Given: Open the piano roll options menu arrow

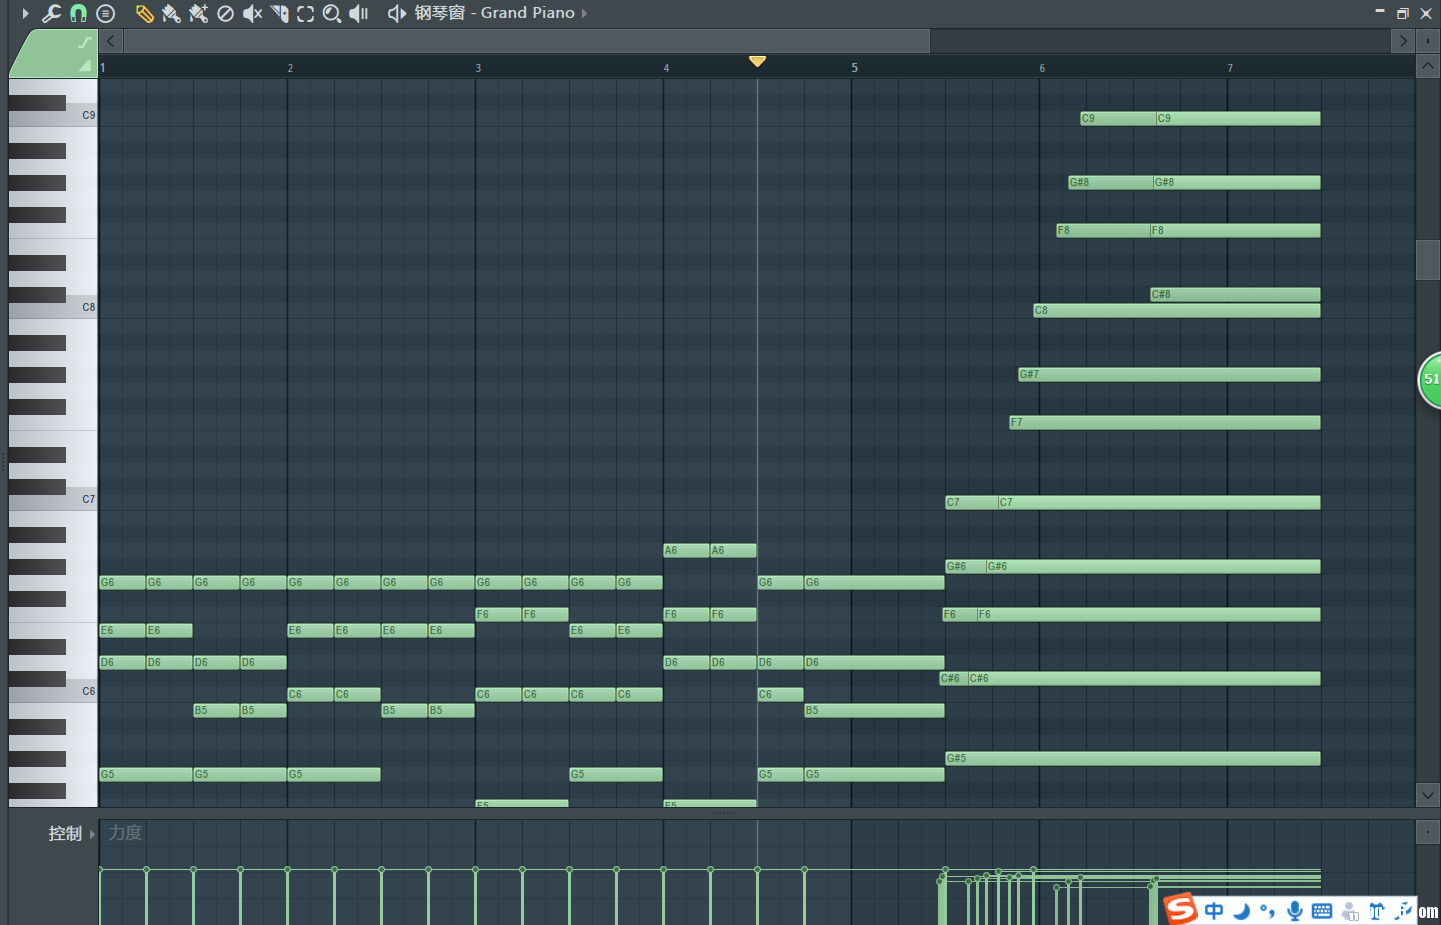Looking at the screenshot, I should coord(25,13).
